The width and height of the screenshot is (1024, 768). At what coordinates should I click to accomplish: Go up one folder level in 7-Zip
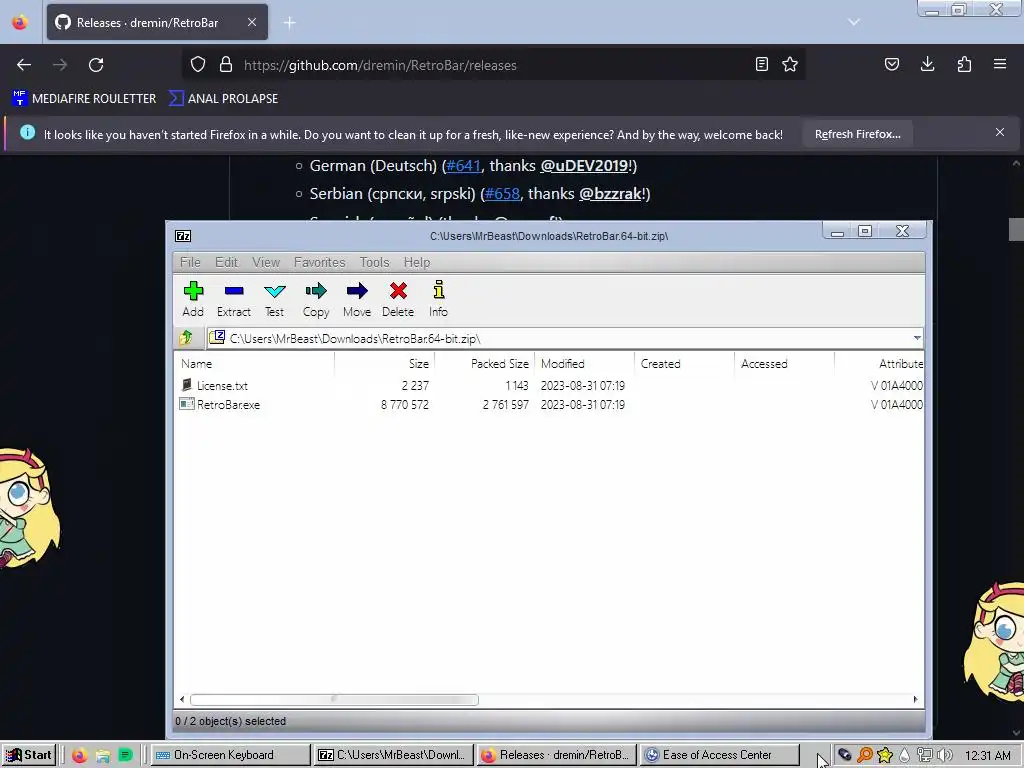(x=187, y=338)
